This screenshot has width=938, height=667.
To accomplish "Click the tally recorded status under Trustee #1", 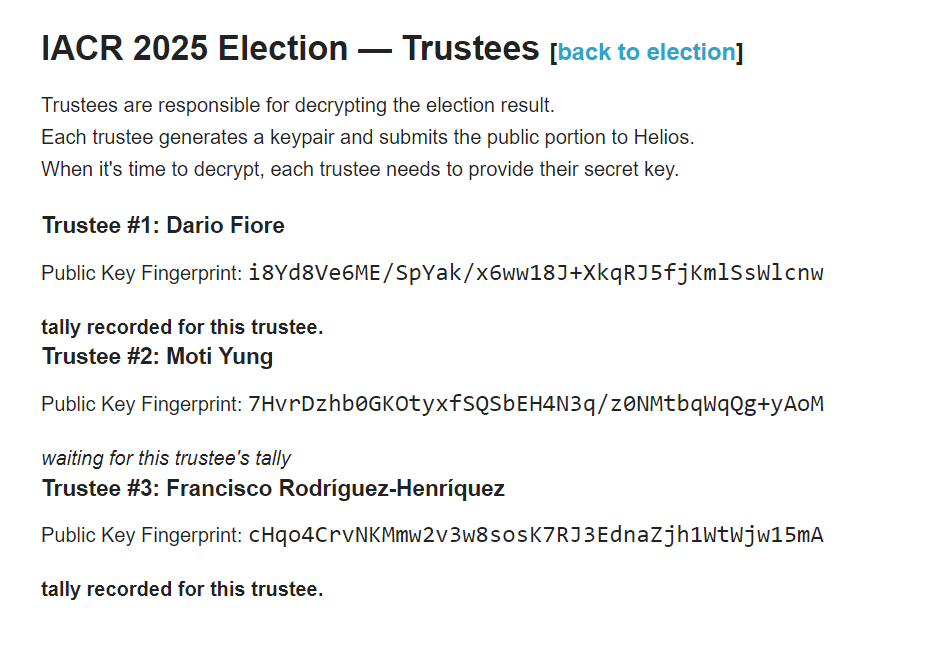I will point(182,327).
